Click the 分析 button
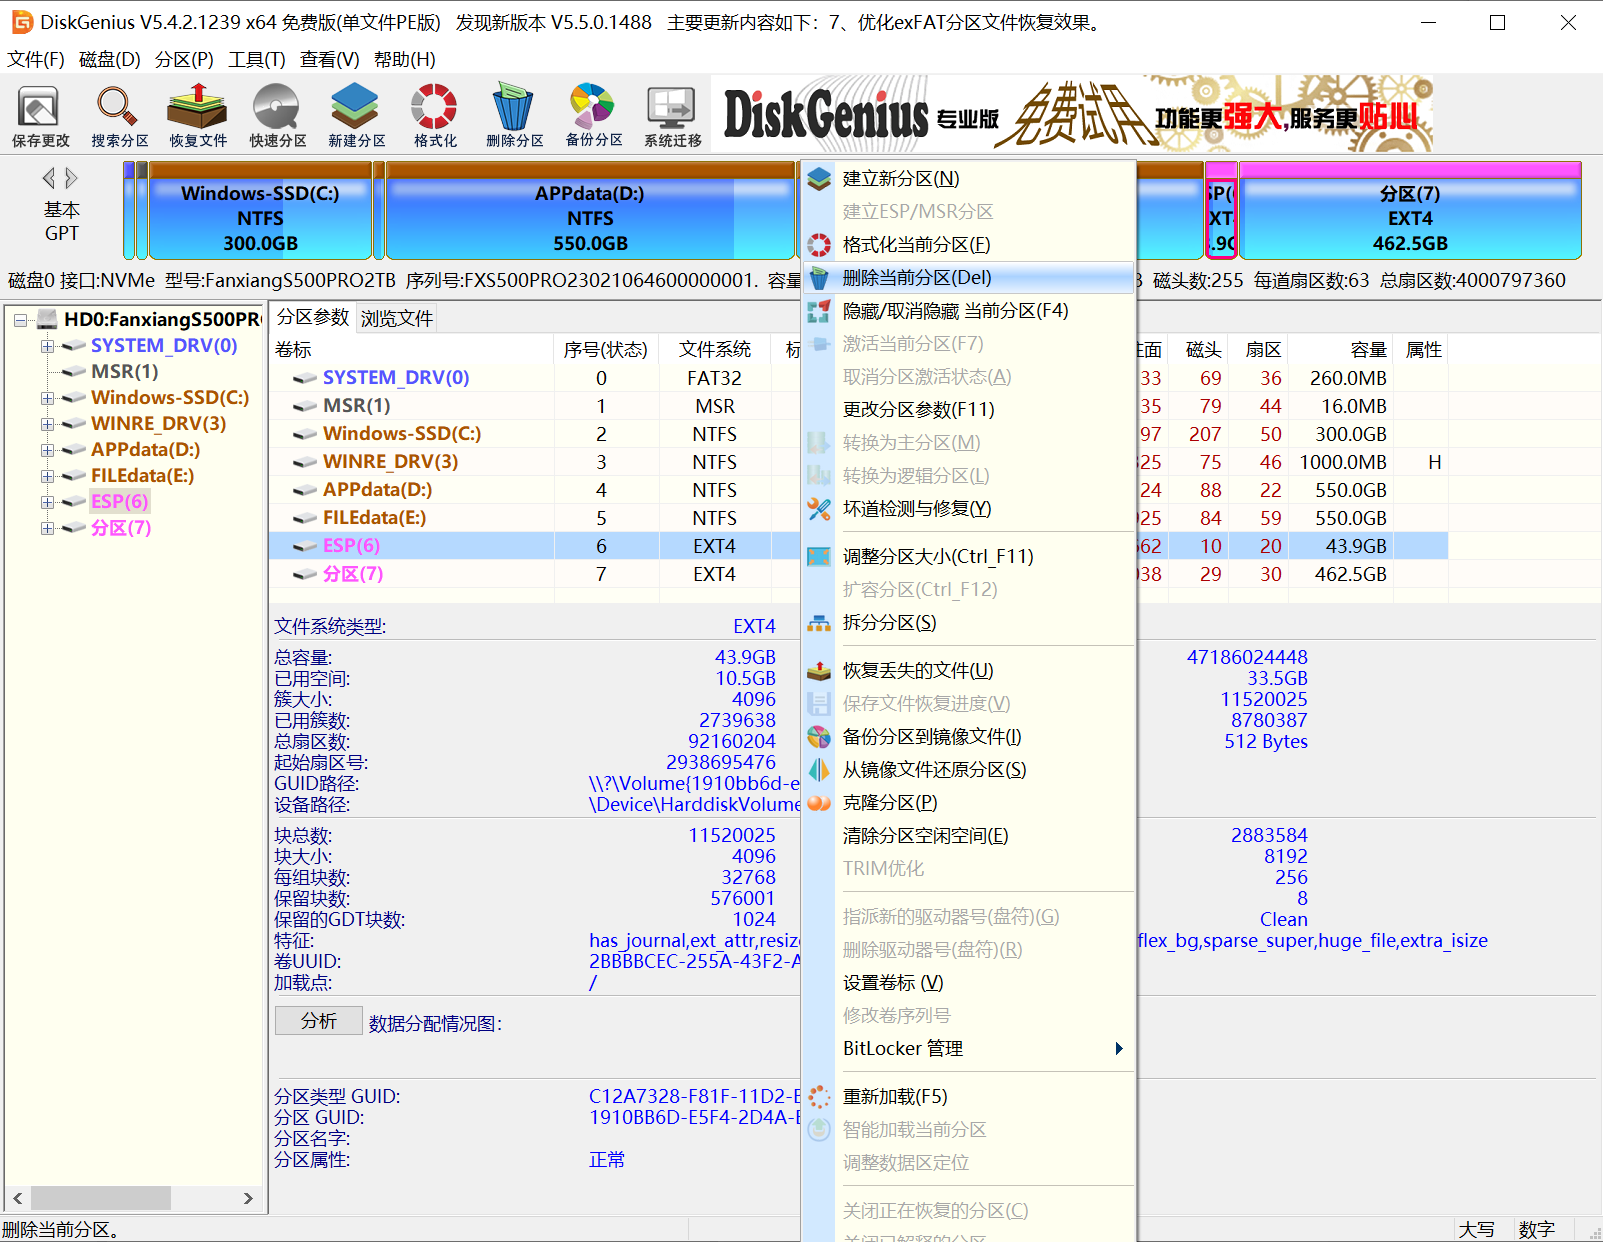This screenshot has height=1242, width=1603. click(319, 1021)
